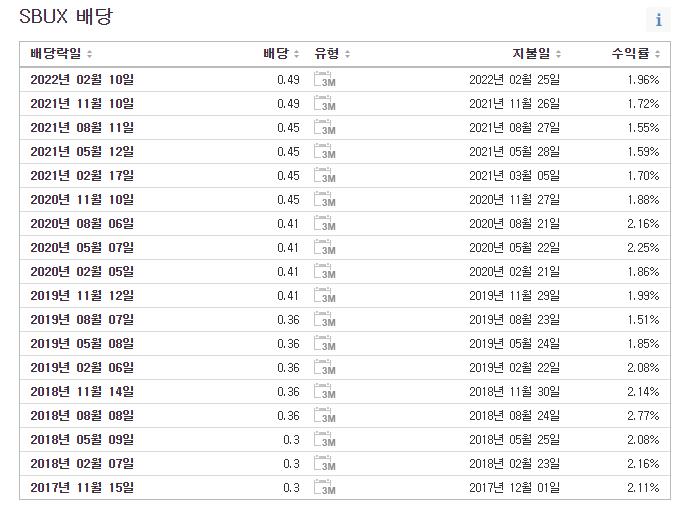Click 3M type icon in 2018년 05월 09일 row
680x509 pixels.
pyautogui.click(x=325, y=440)
